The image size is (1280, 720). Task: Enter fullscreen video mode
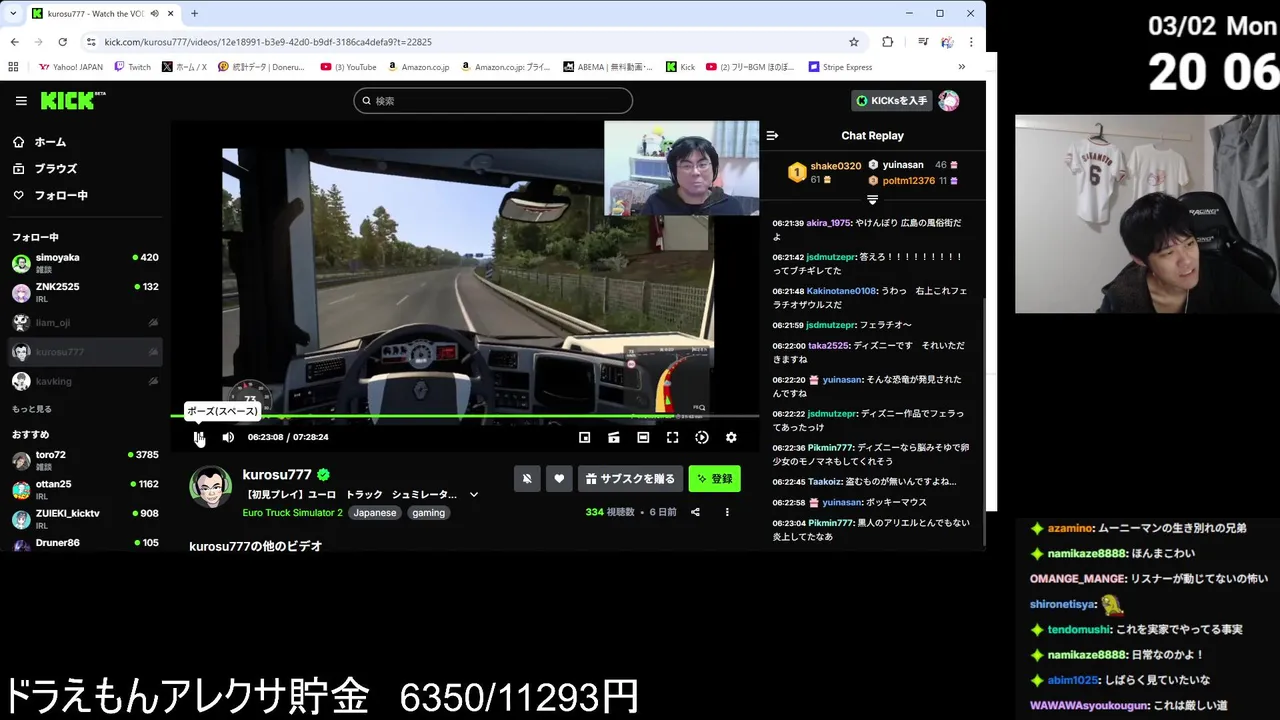[x=673, y=437]
